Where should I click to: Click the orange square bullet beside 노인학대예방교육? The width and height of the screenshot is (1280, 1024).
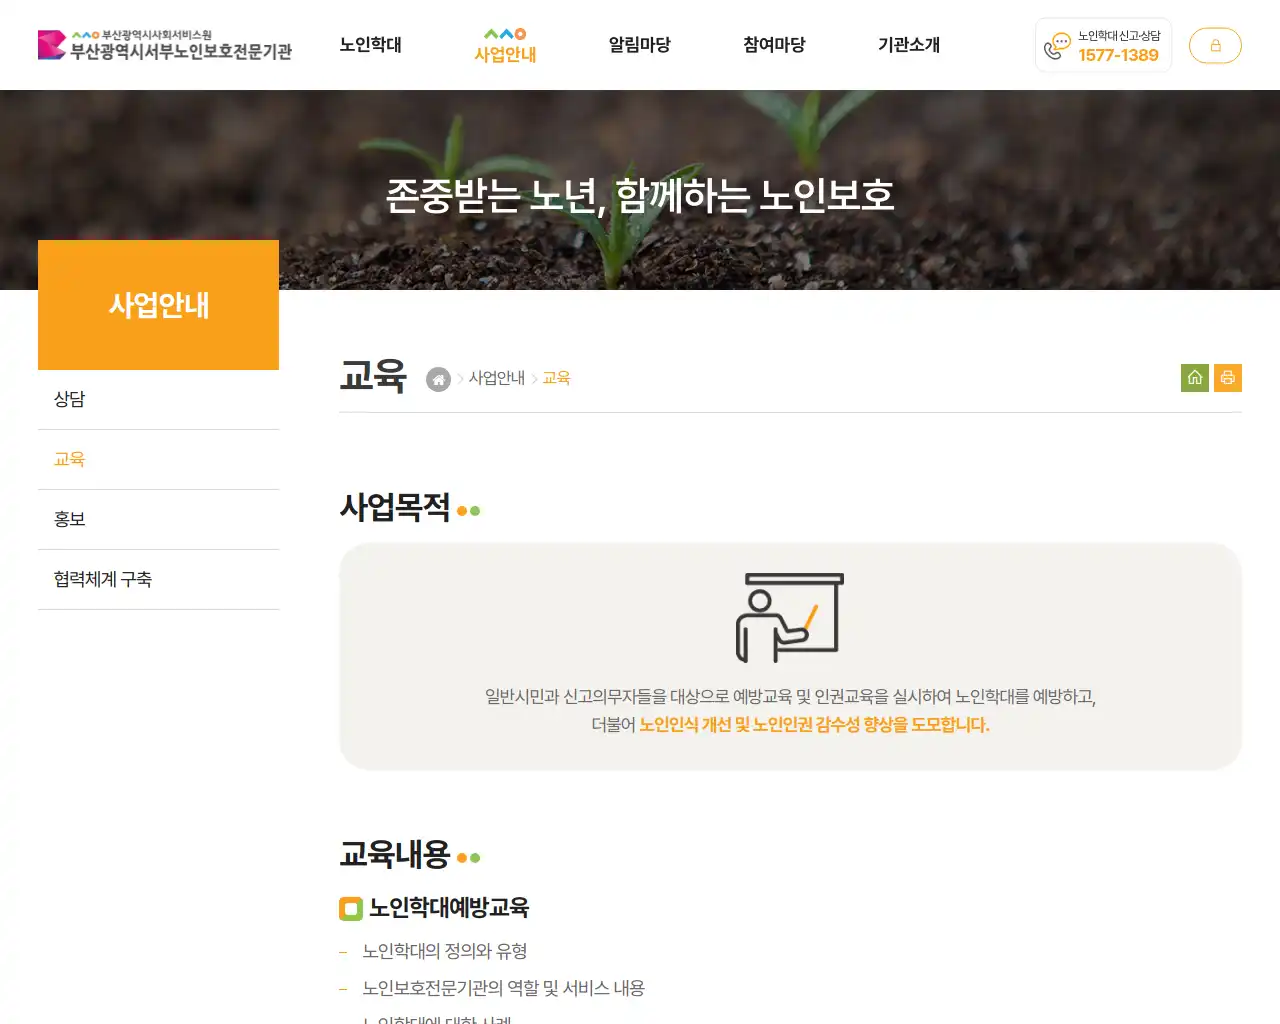pyautogui.click(x=348, y=908)
